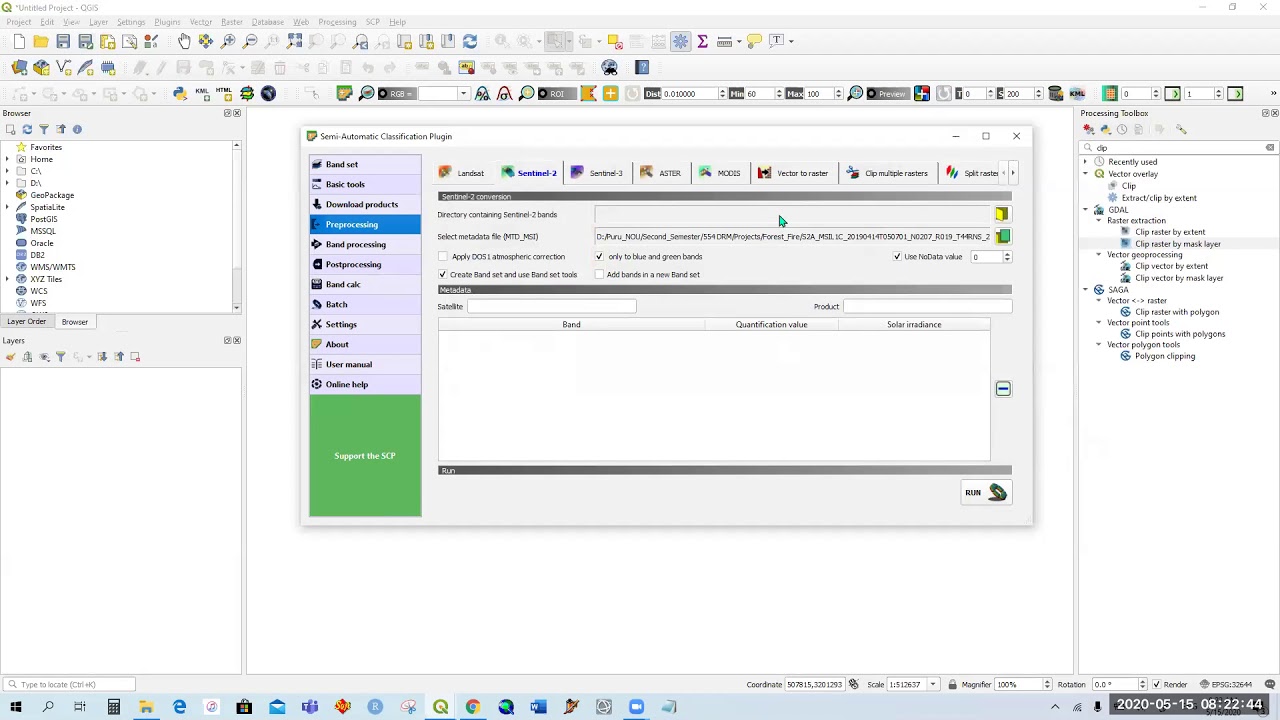The width and height of the screenshot is (1280, 720).
Task: Expand the XYZ Tiles node
Action: pos(8,279)
